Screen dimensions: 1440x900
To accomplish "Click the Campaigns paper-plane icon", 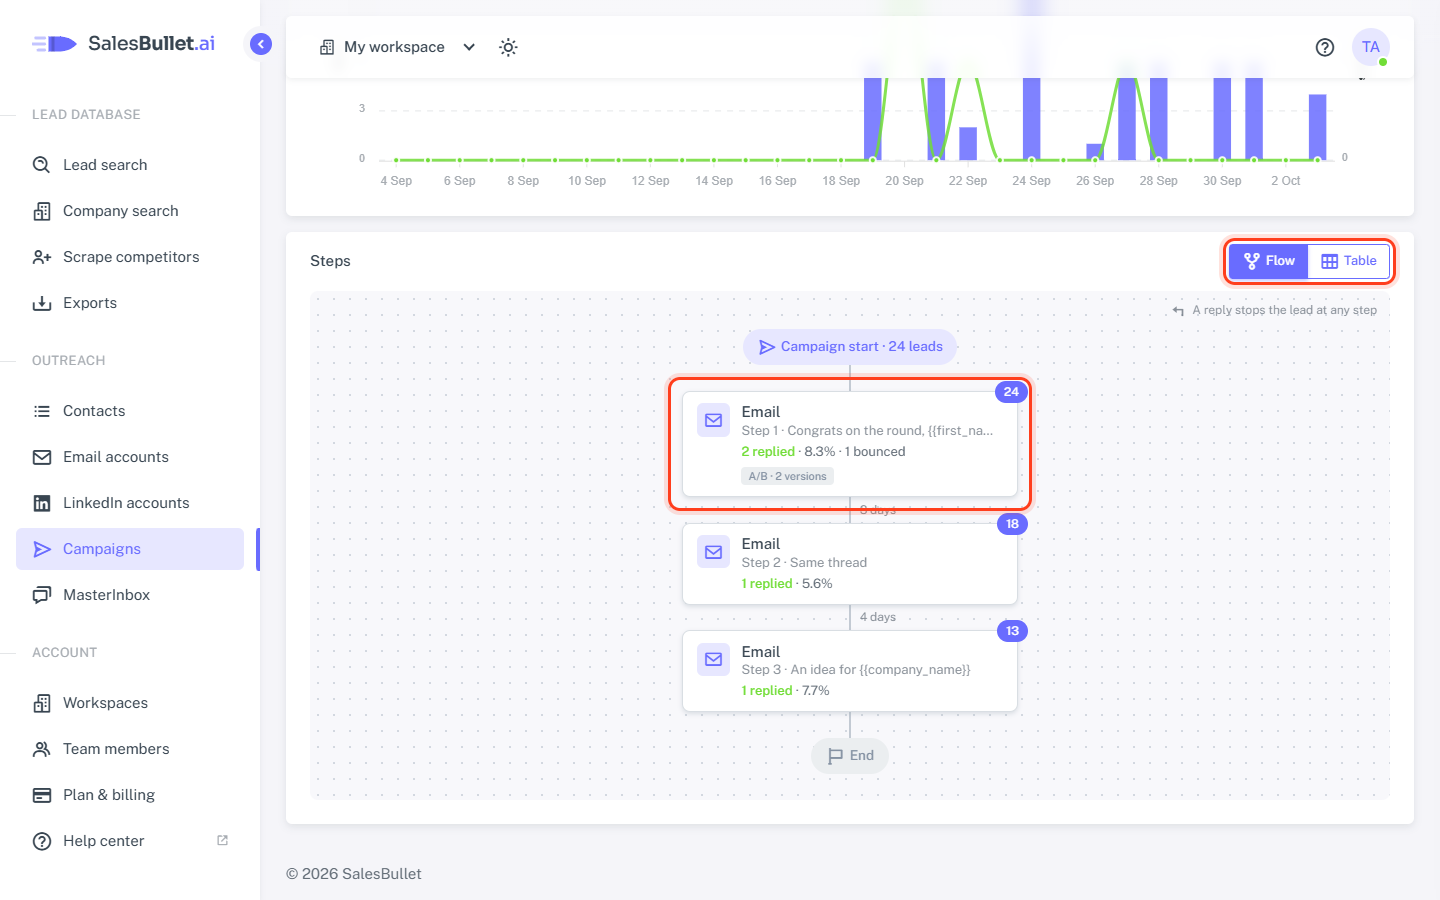I will click(x=42, y=549).
